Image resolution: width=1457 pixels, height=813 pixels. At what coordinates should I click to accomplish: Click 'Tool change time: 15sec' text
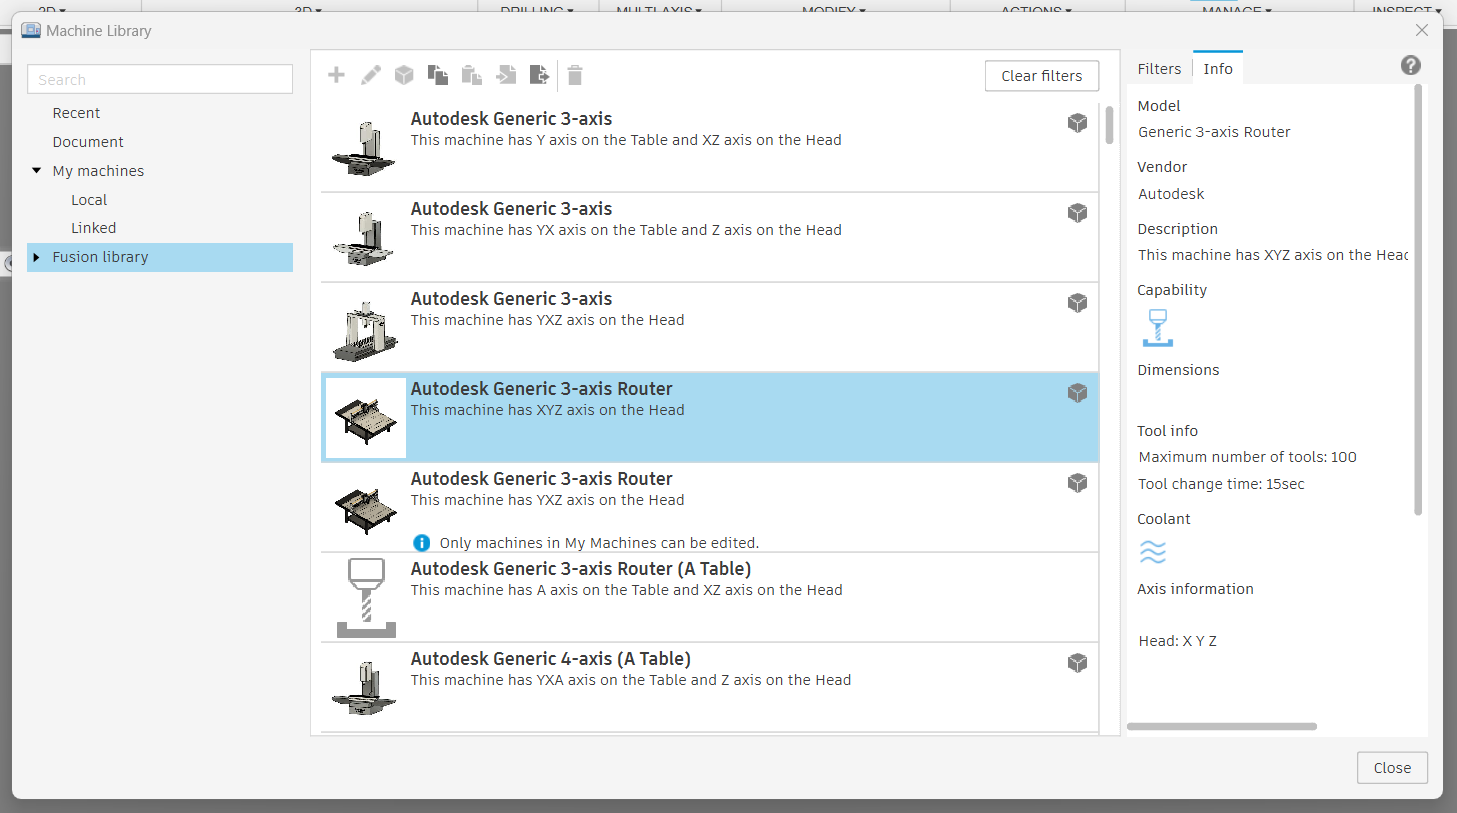(x=1221, y=484)
